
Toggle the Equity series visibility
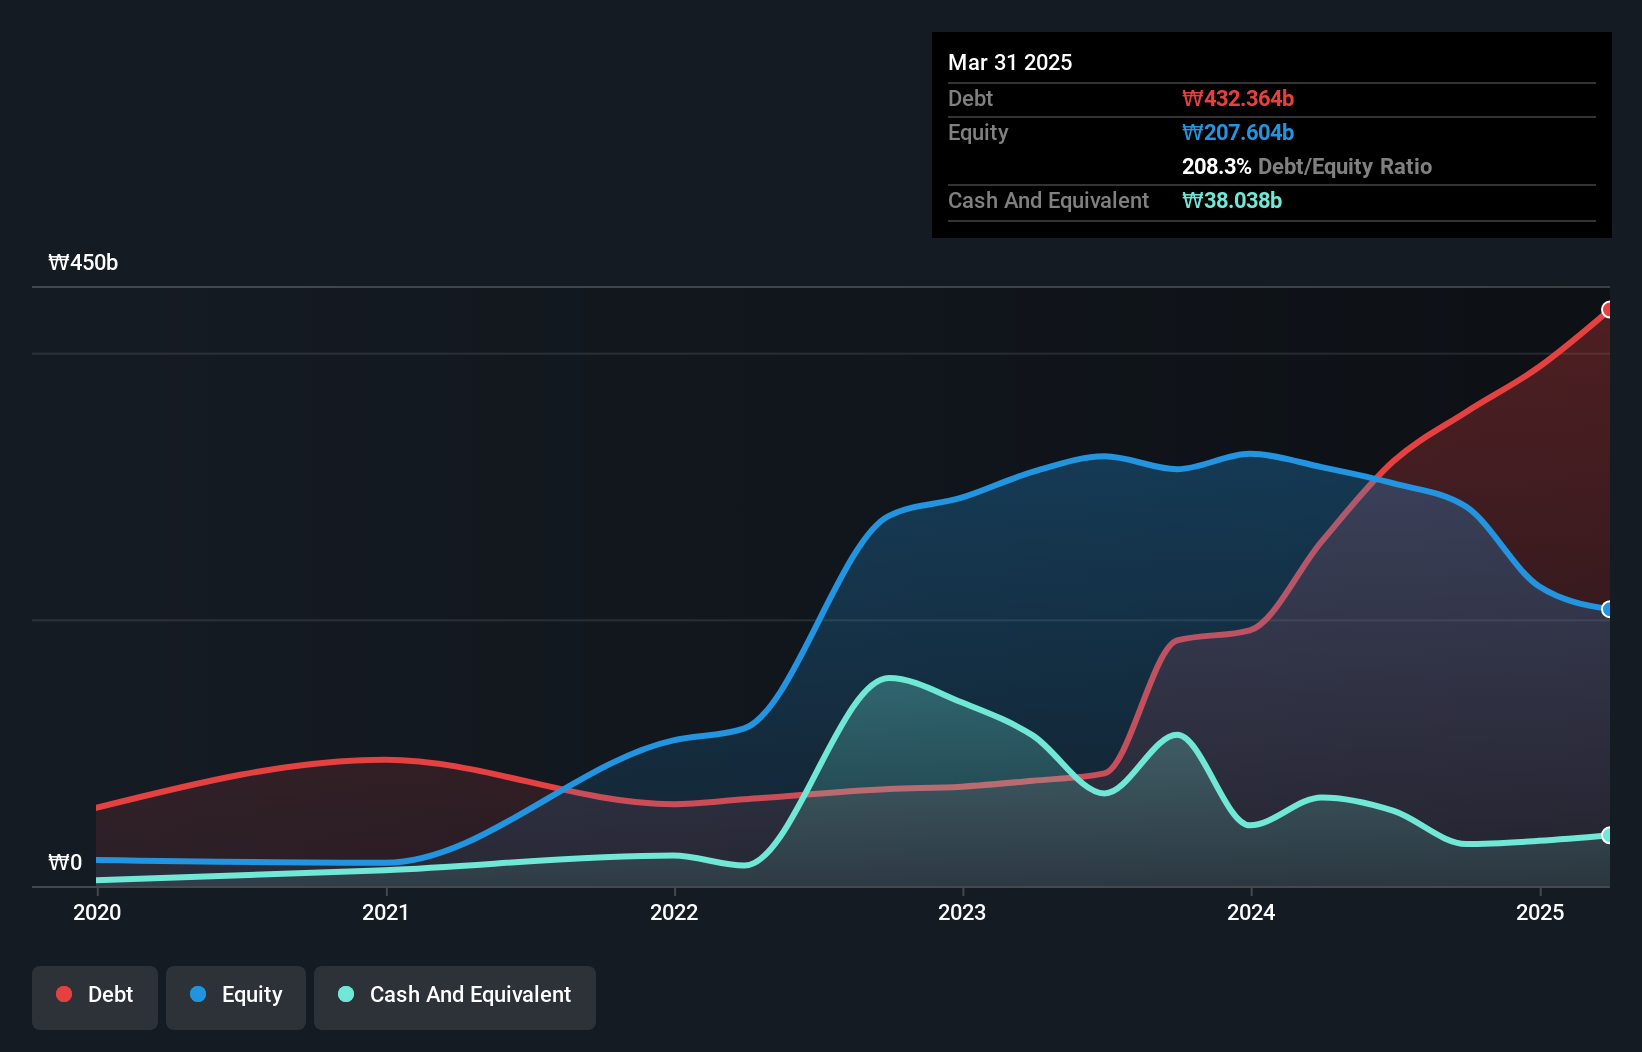(x=236, y=996)
